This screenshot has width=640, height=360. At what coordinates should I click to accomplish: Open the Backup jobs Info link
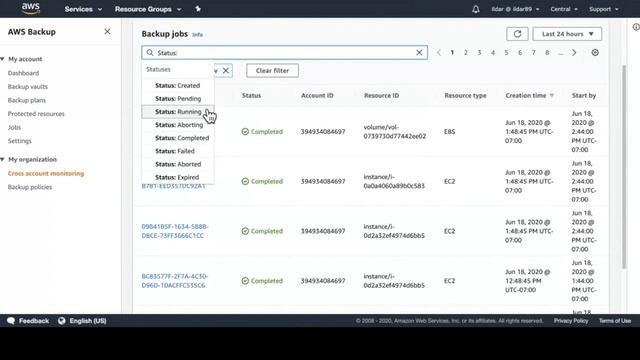[x=198, y=35]
